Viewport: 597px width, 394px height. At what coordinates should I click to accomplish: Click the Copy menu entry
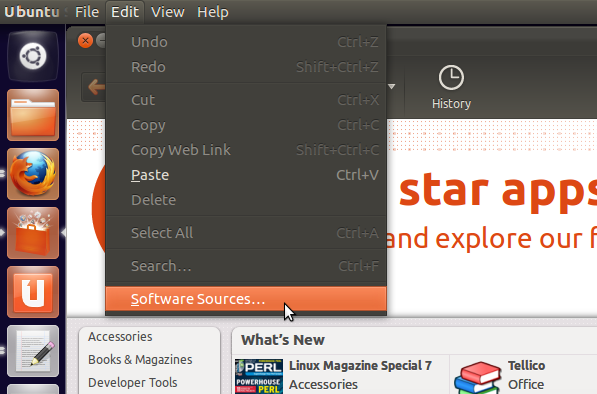246,125
